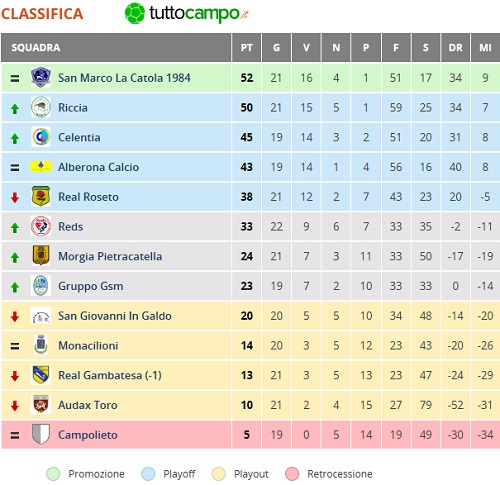Viewport: 500px width, 485px height.
Task: Click the Real Roseto rose crest
Action: coord(41,196)
